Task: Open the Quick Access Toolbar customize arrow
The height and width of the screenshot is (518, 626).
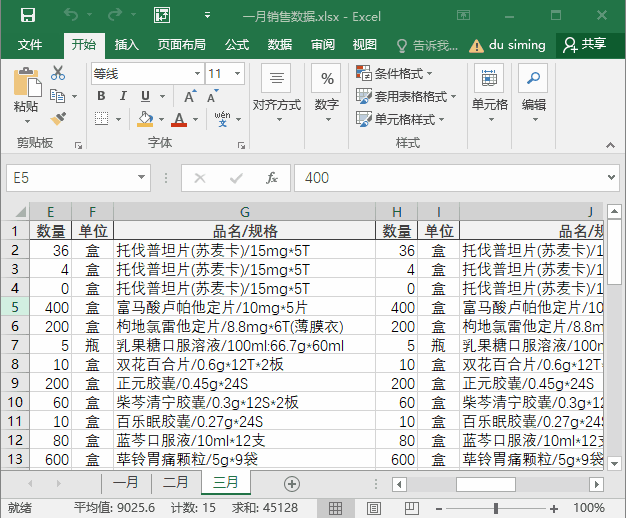Action: click(207, 16)
